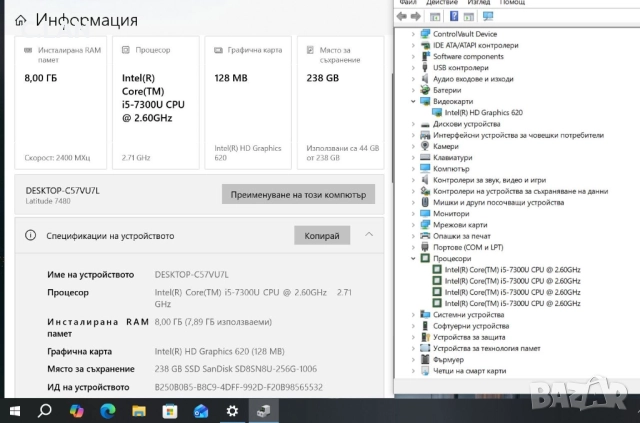This screenshot has width=640, height=423.
Task: Expand the Системни устройства node
Action: [x=413, y=314]
